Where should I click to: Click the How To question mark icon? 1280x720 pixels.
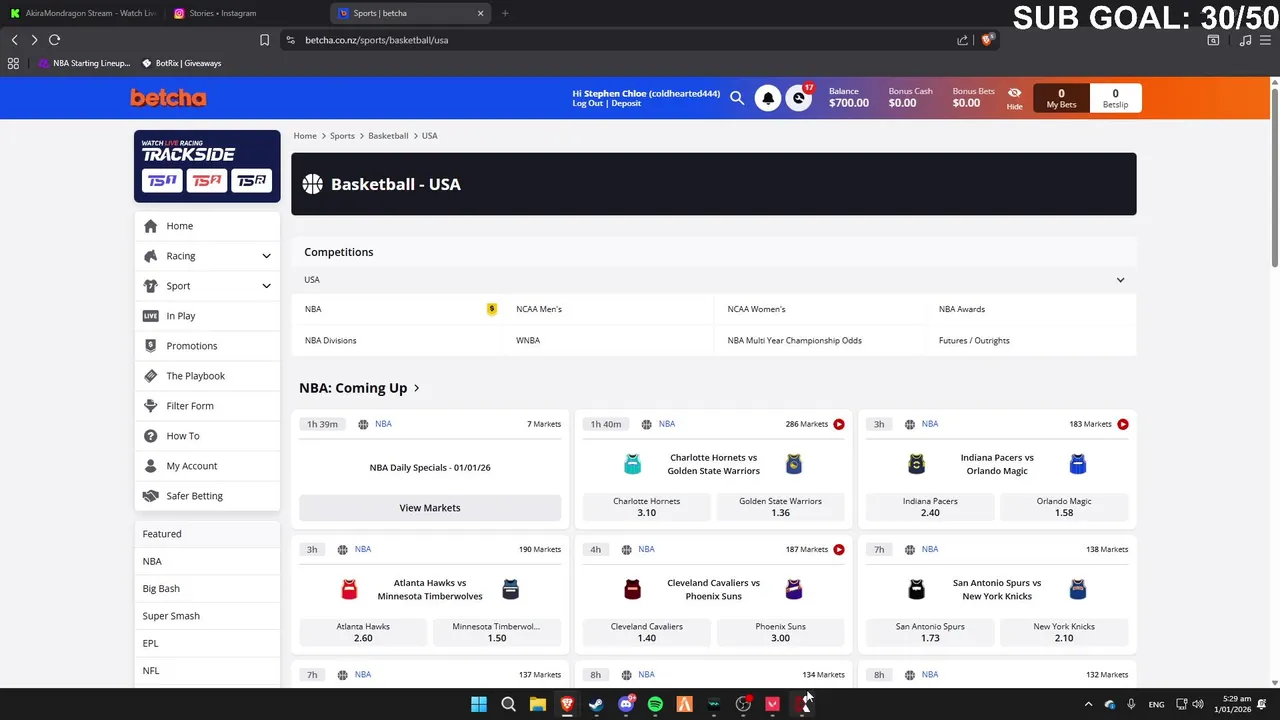[x=150, y=436]
